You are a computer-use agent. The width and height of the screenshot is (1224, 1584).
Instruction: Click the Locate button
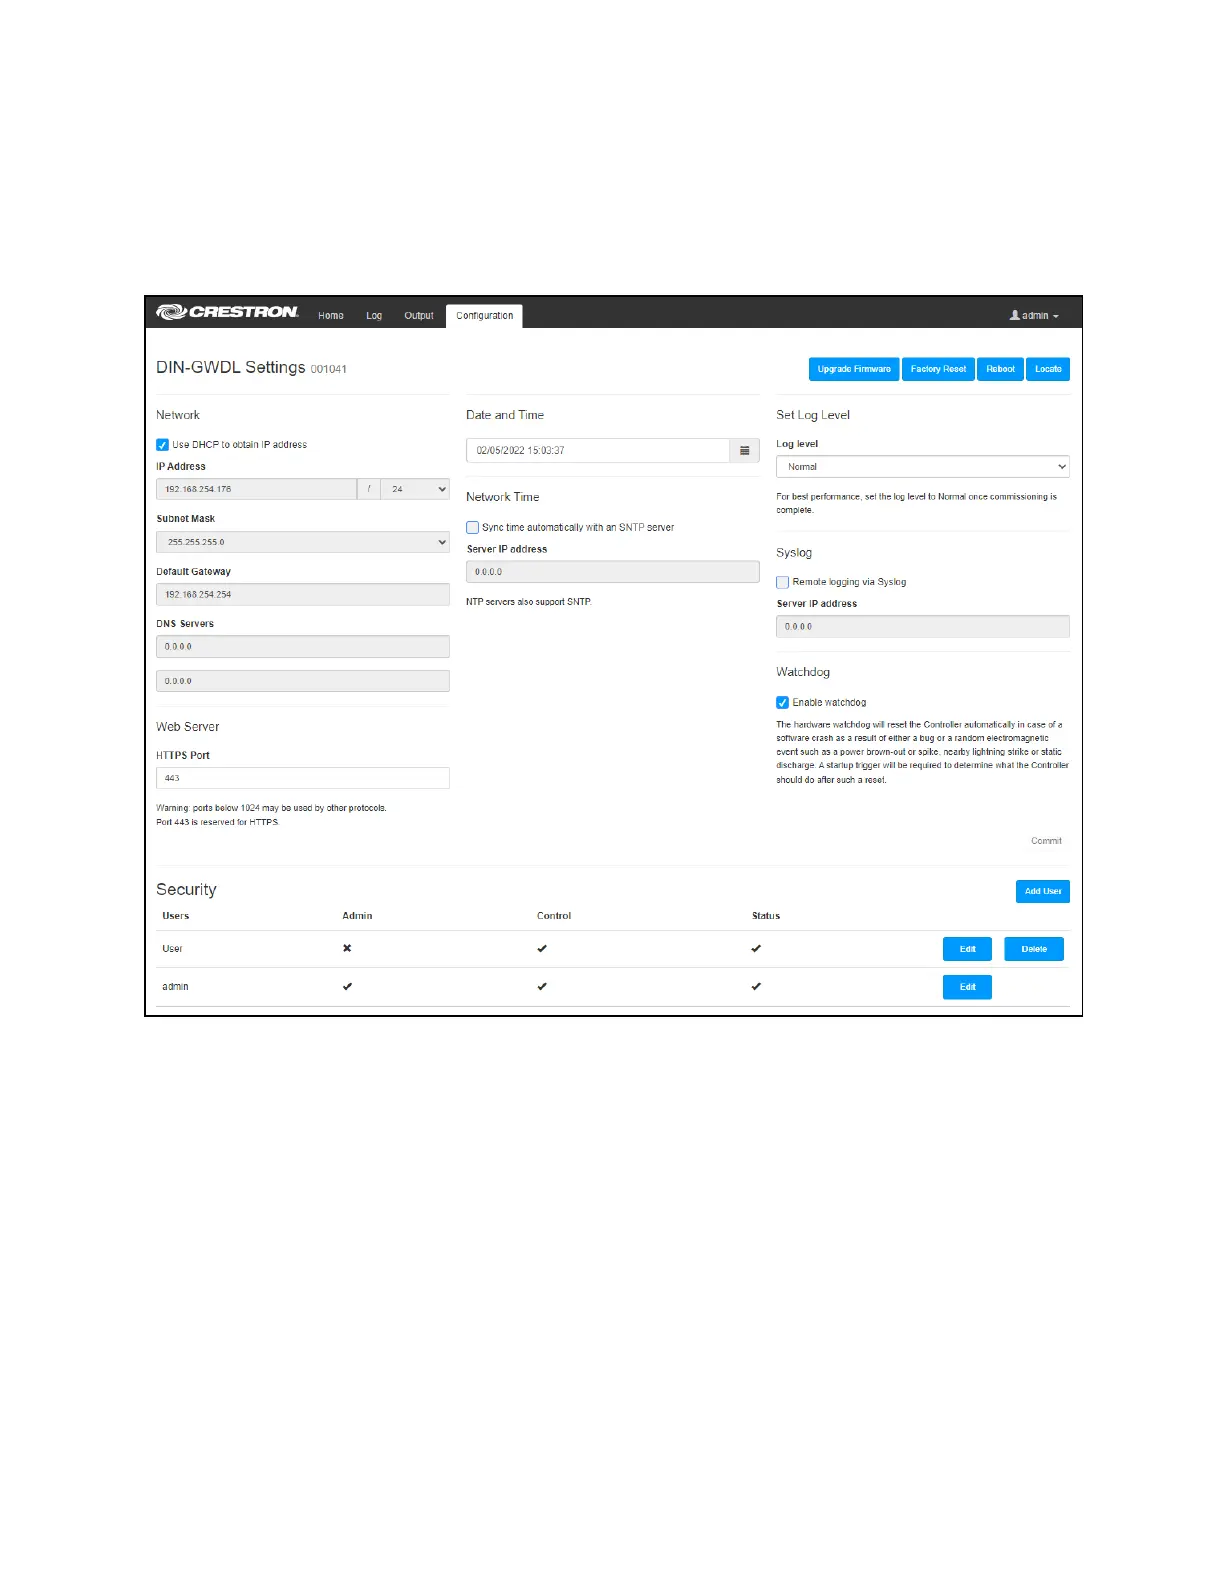pyautogui.click(x=1048, y=369)
